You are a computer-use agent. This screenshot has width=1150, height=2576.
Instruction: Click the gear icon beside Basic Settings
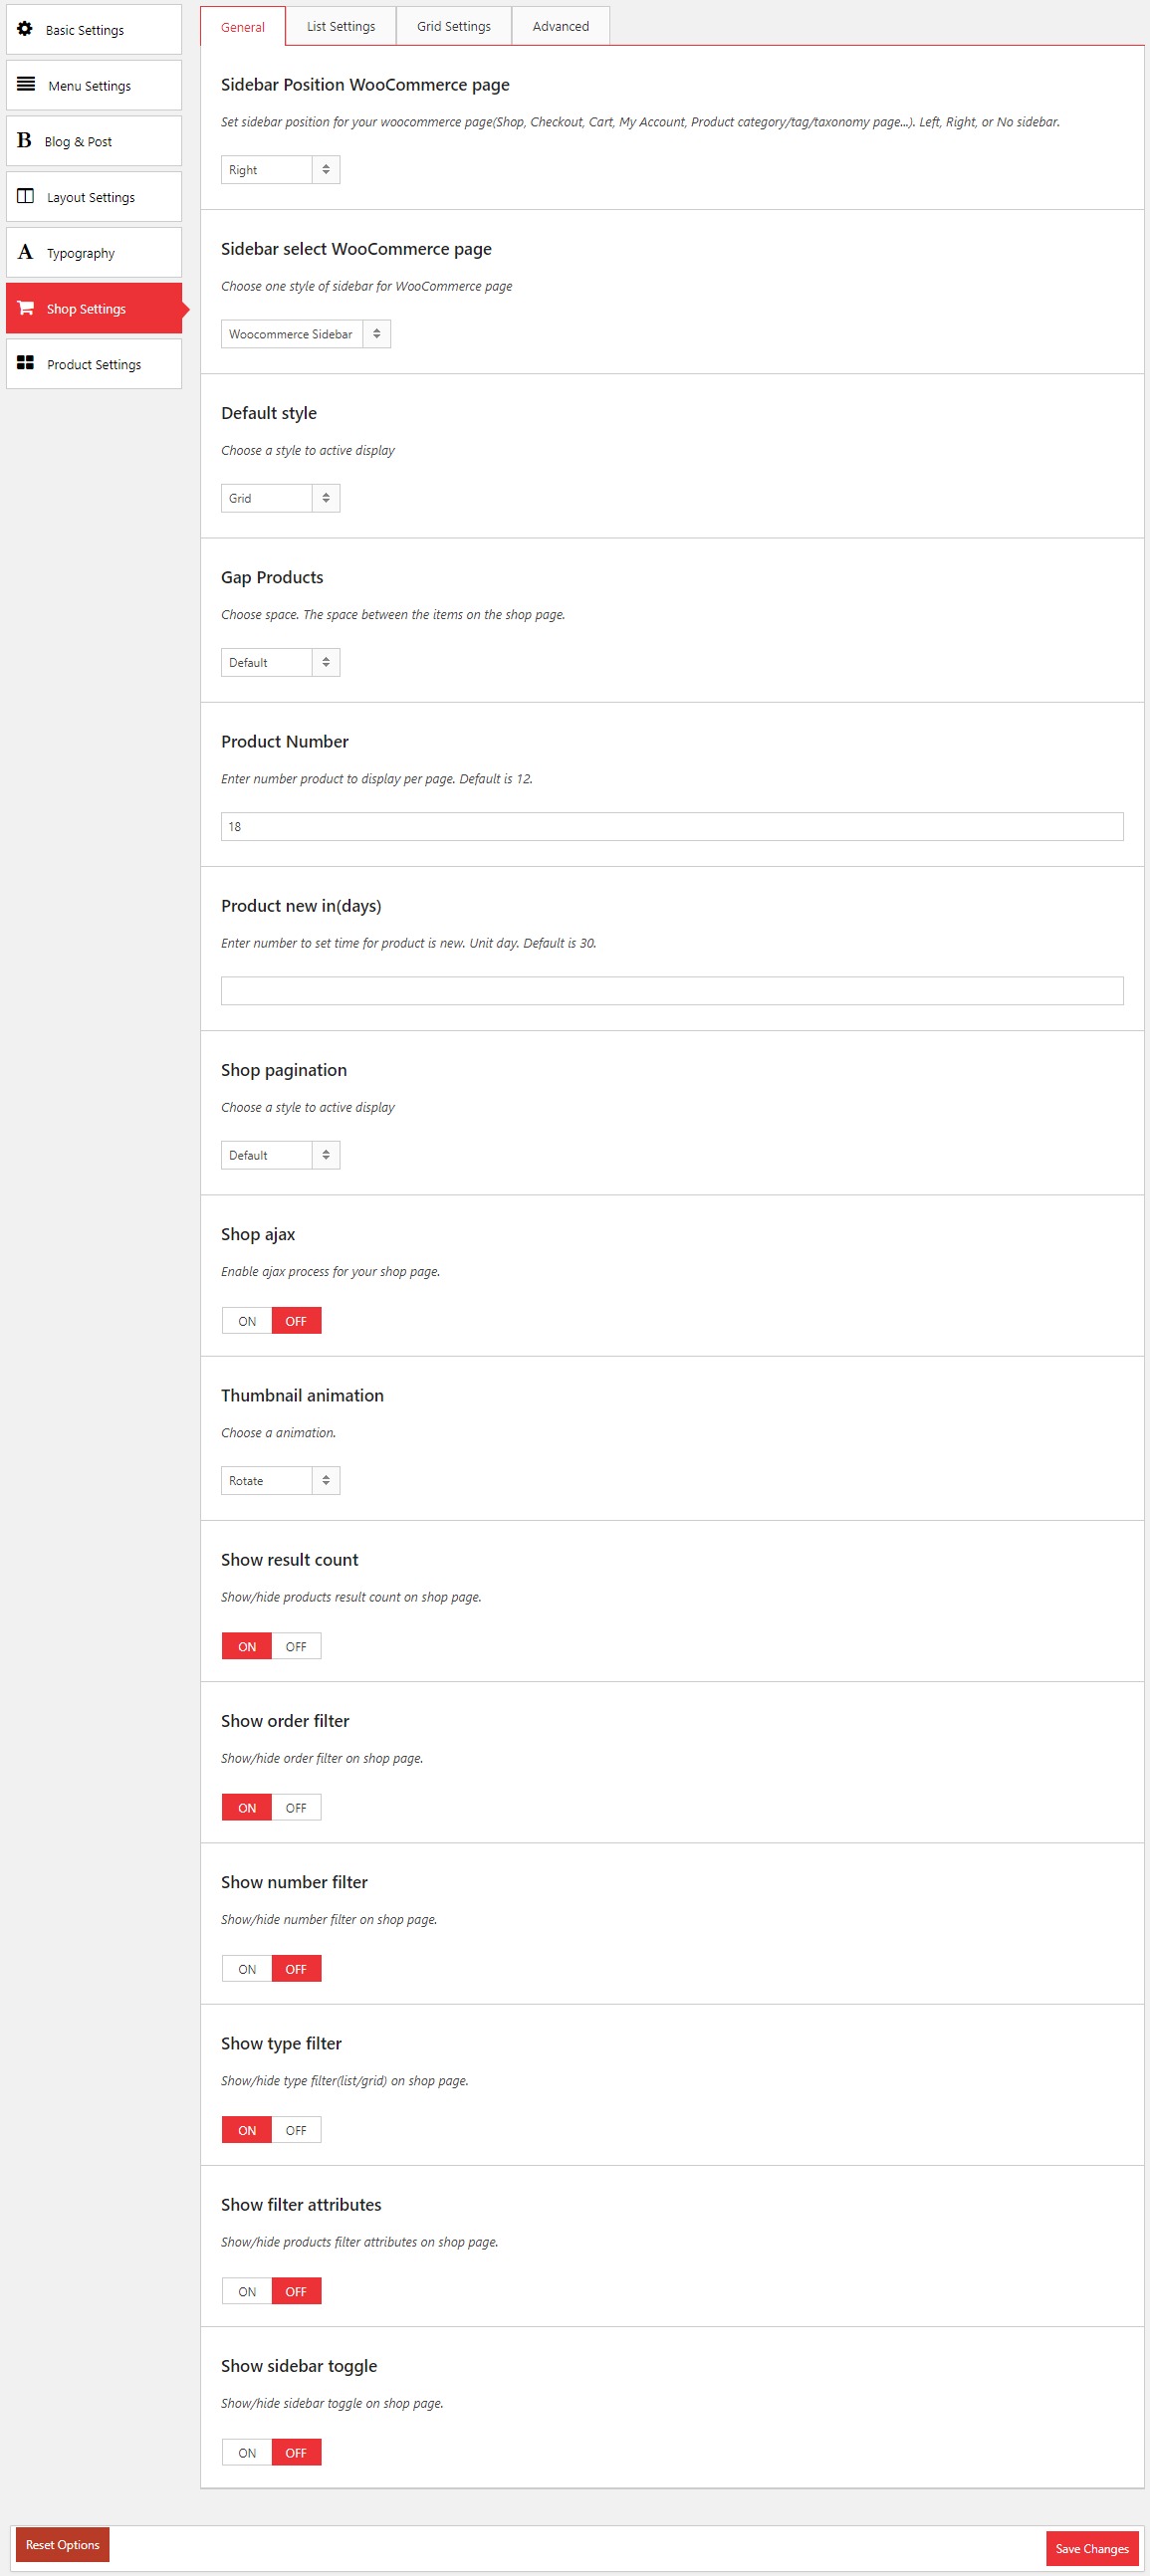25,29
